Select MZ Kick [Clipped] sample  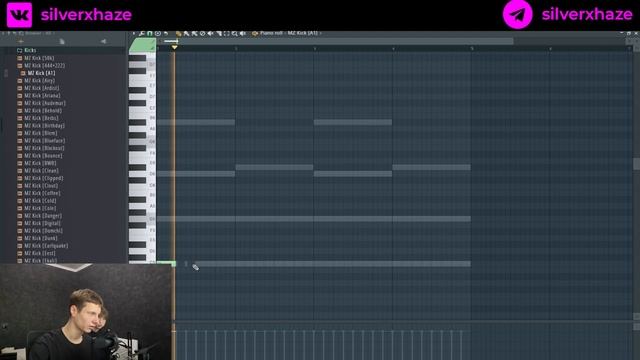point(40,178)
